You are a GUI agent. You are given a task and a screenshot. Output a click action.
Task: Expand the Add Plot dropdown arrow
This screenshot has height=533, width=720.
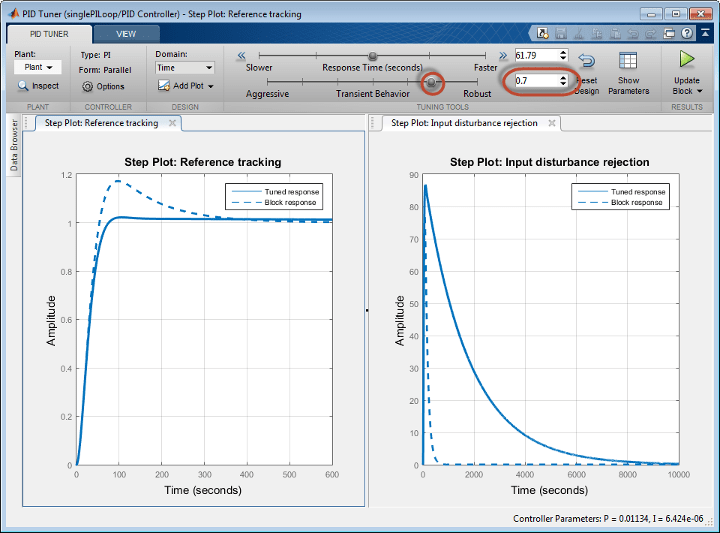click(211, 86)
